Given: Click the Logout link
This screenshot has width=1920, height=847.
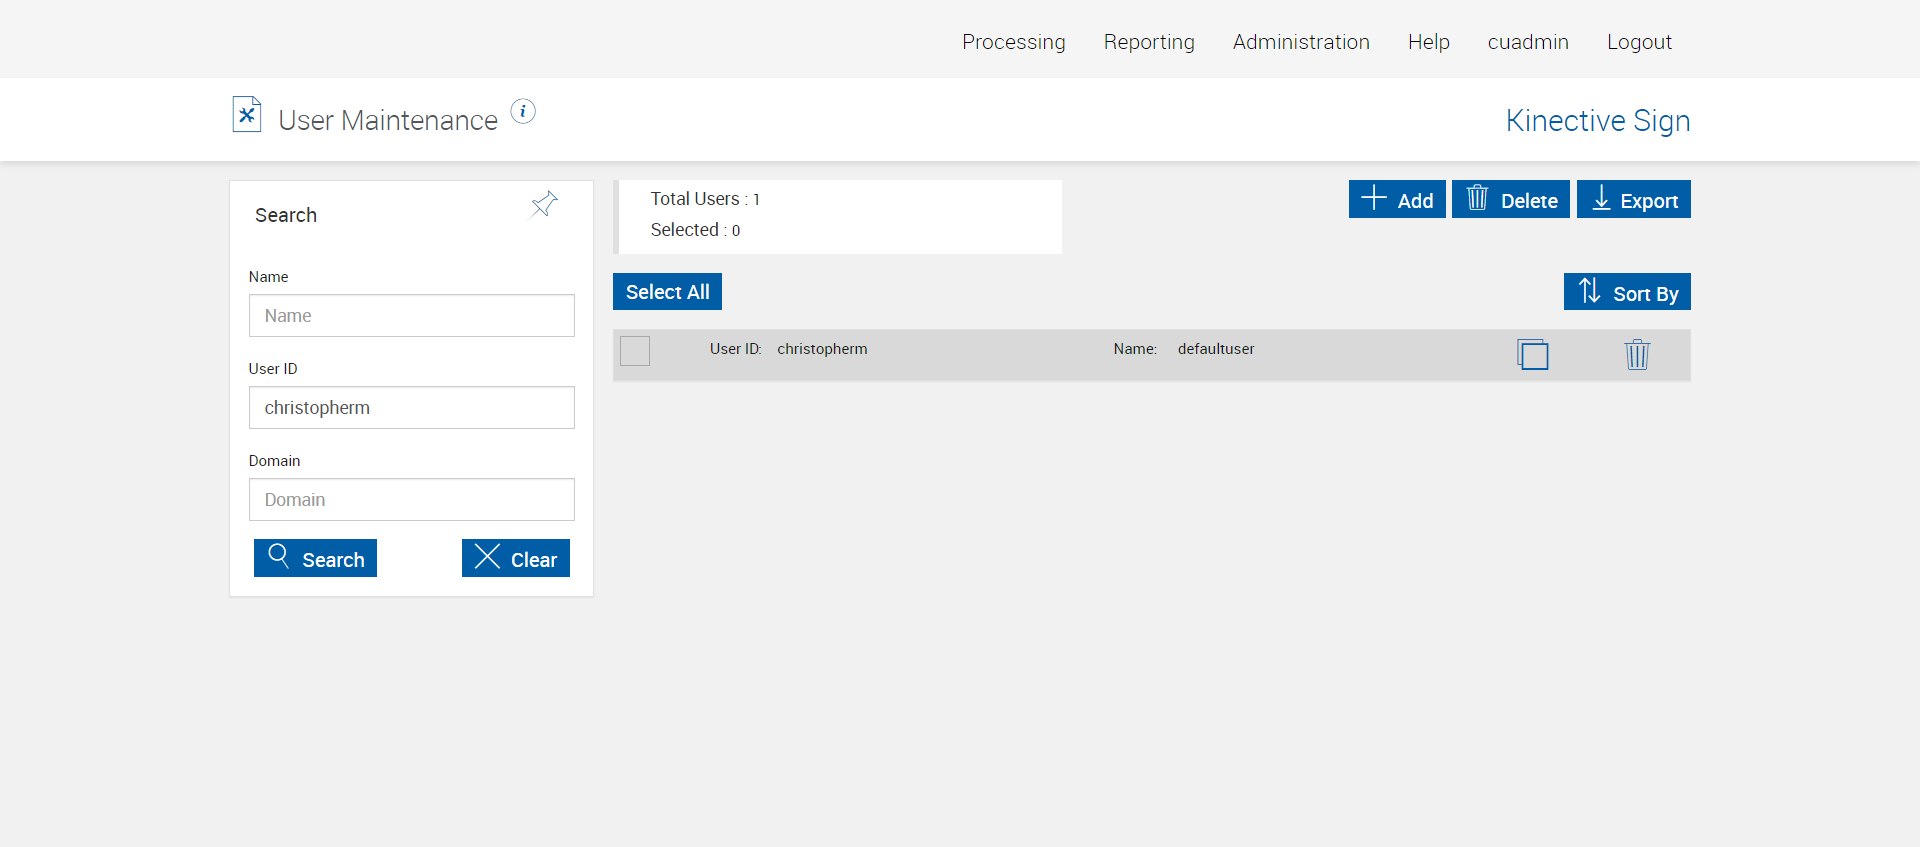Looking at the screenshot, I should coord(1638,42).
